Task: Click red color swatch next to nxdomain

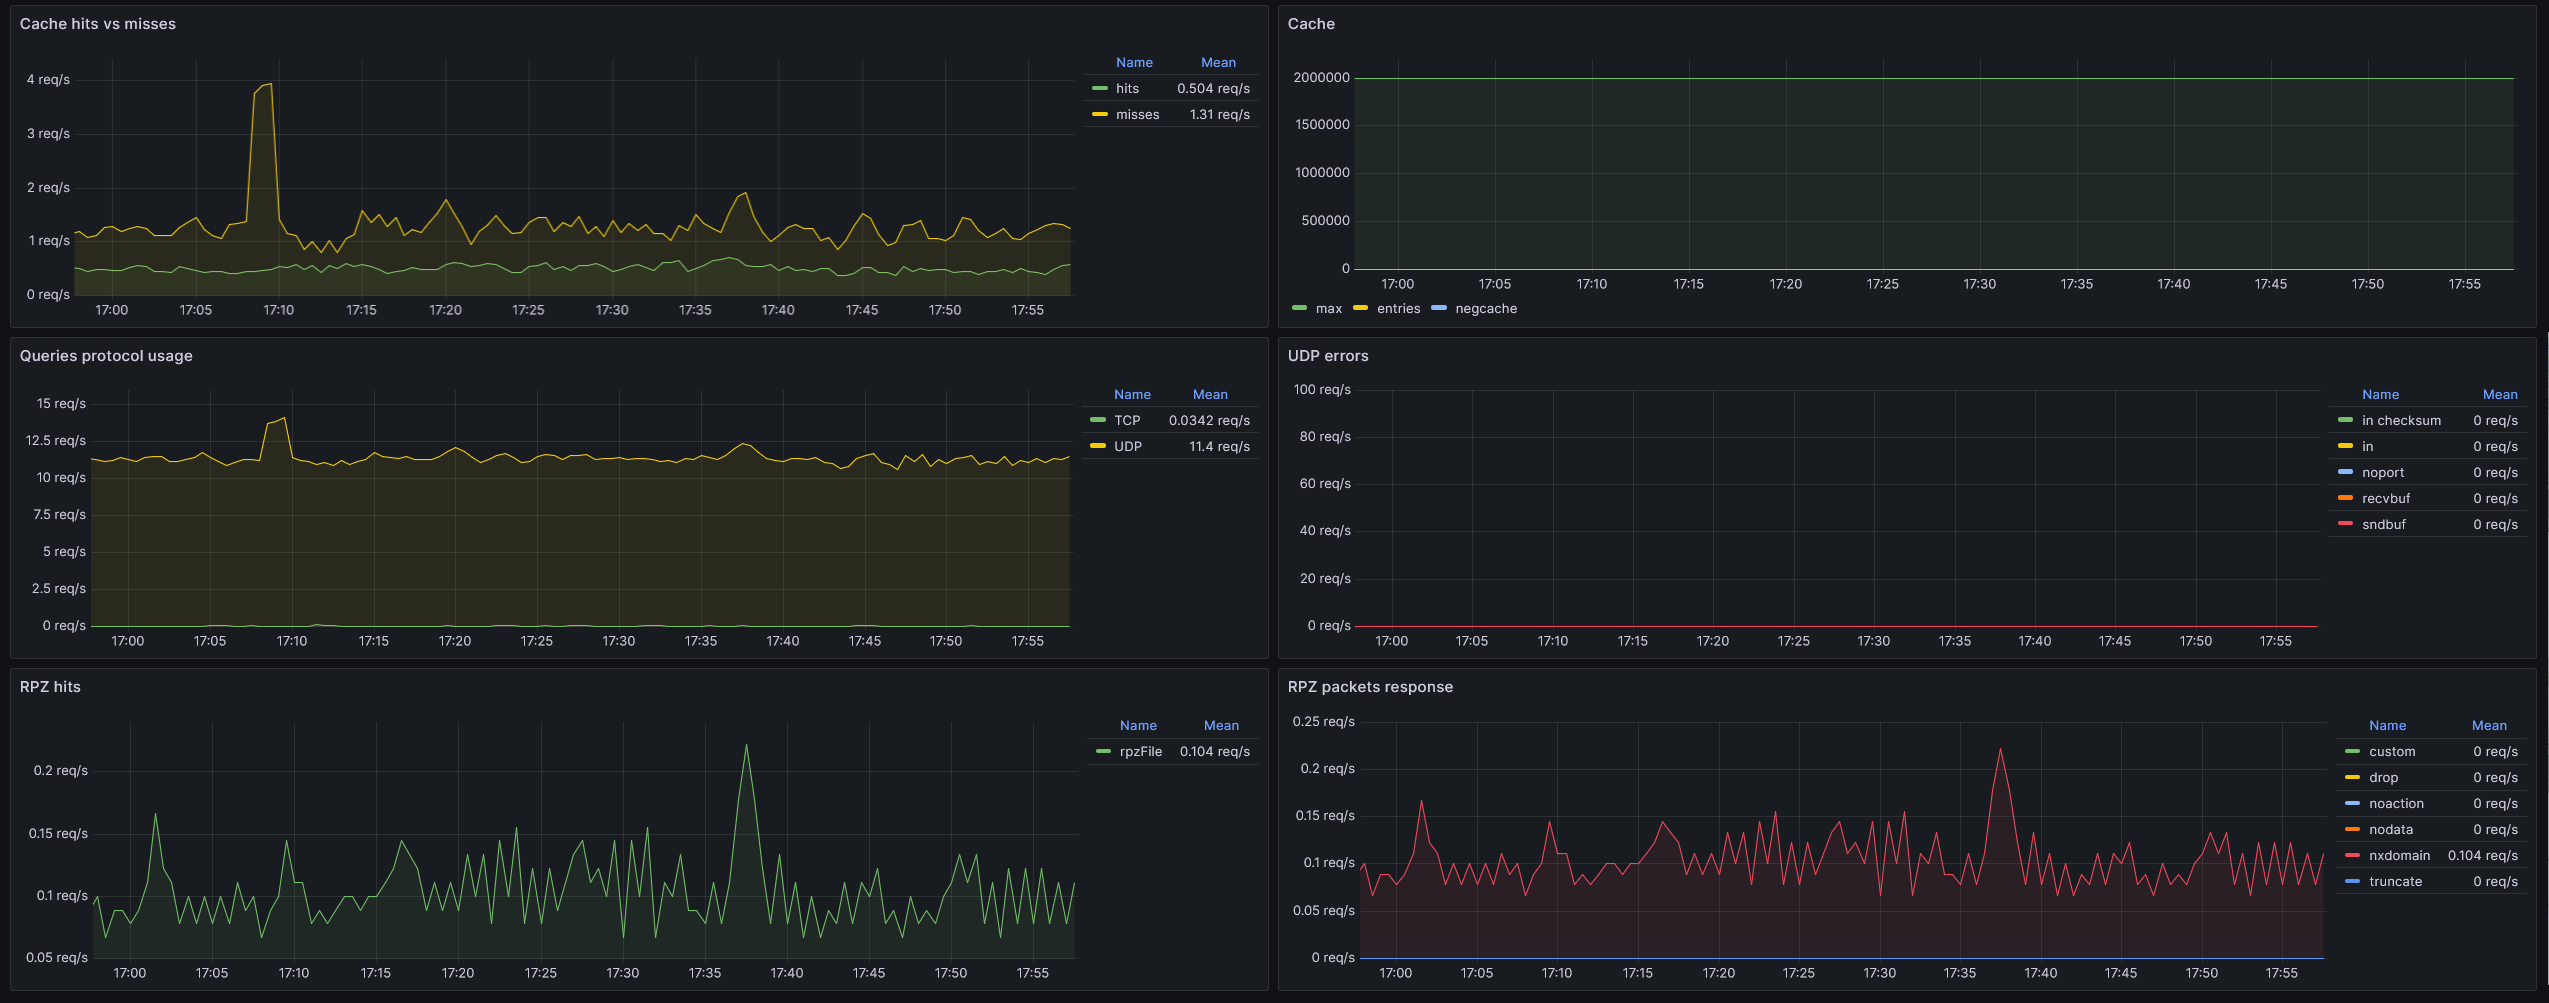Action: click(2352, 856)
